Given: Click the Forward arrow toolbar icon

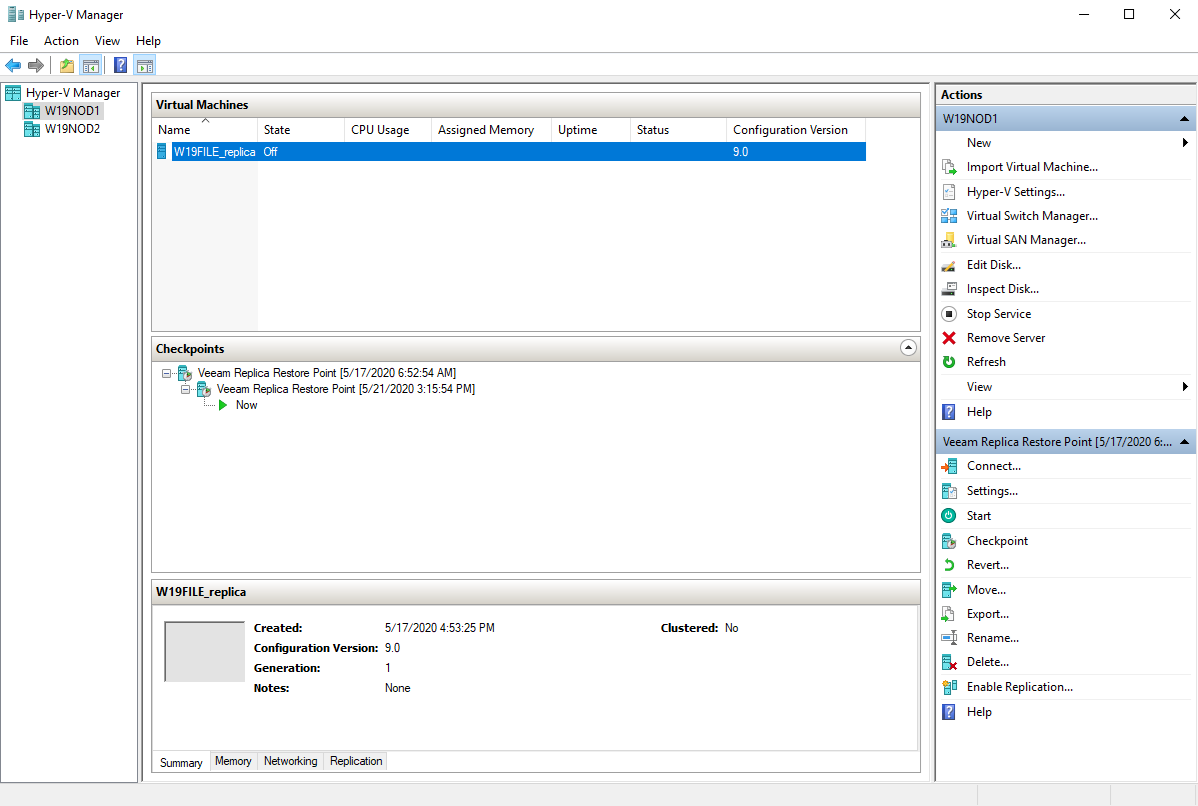Looking at the screenshot, I should click(36, 66).
